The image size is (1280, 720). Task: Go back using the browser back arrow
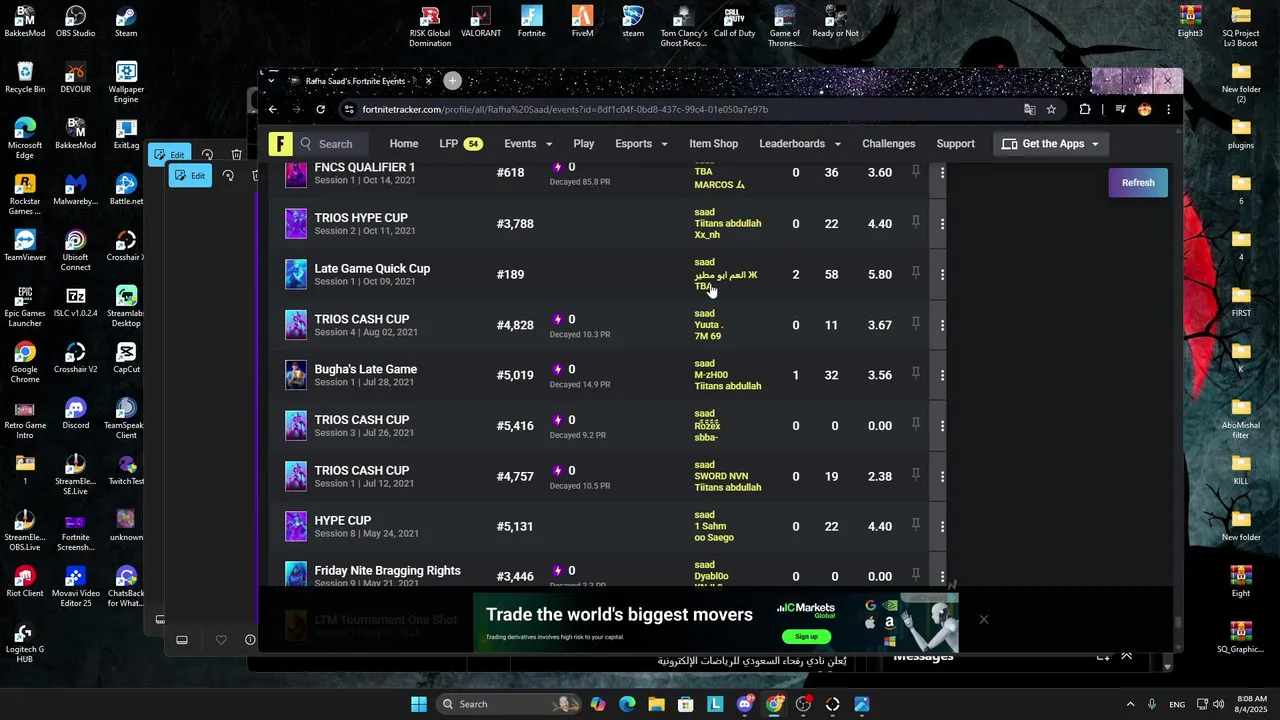click(273, 110)
